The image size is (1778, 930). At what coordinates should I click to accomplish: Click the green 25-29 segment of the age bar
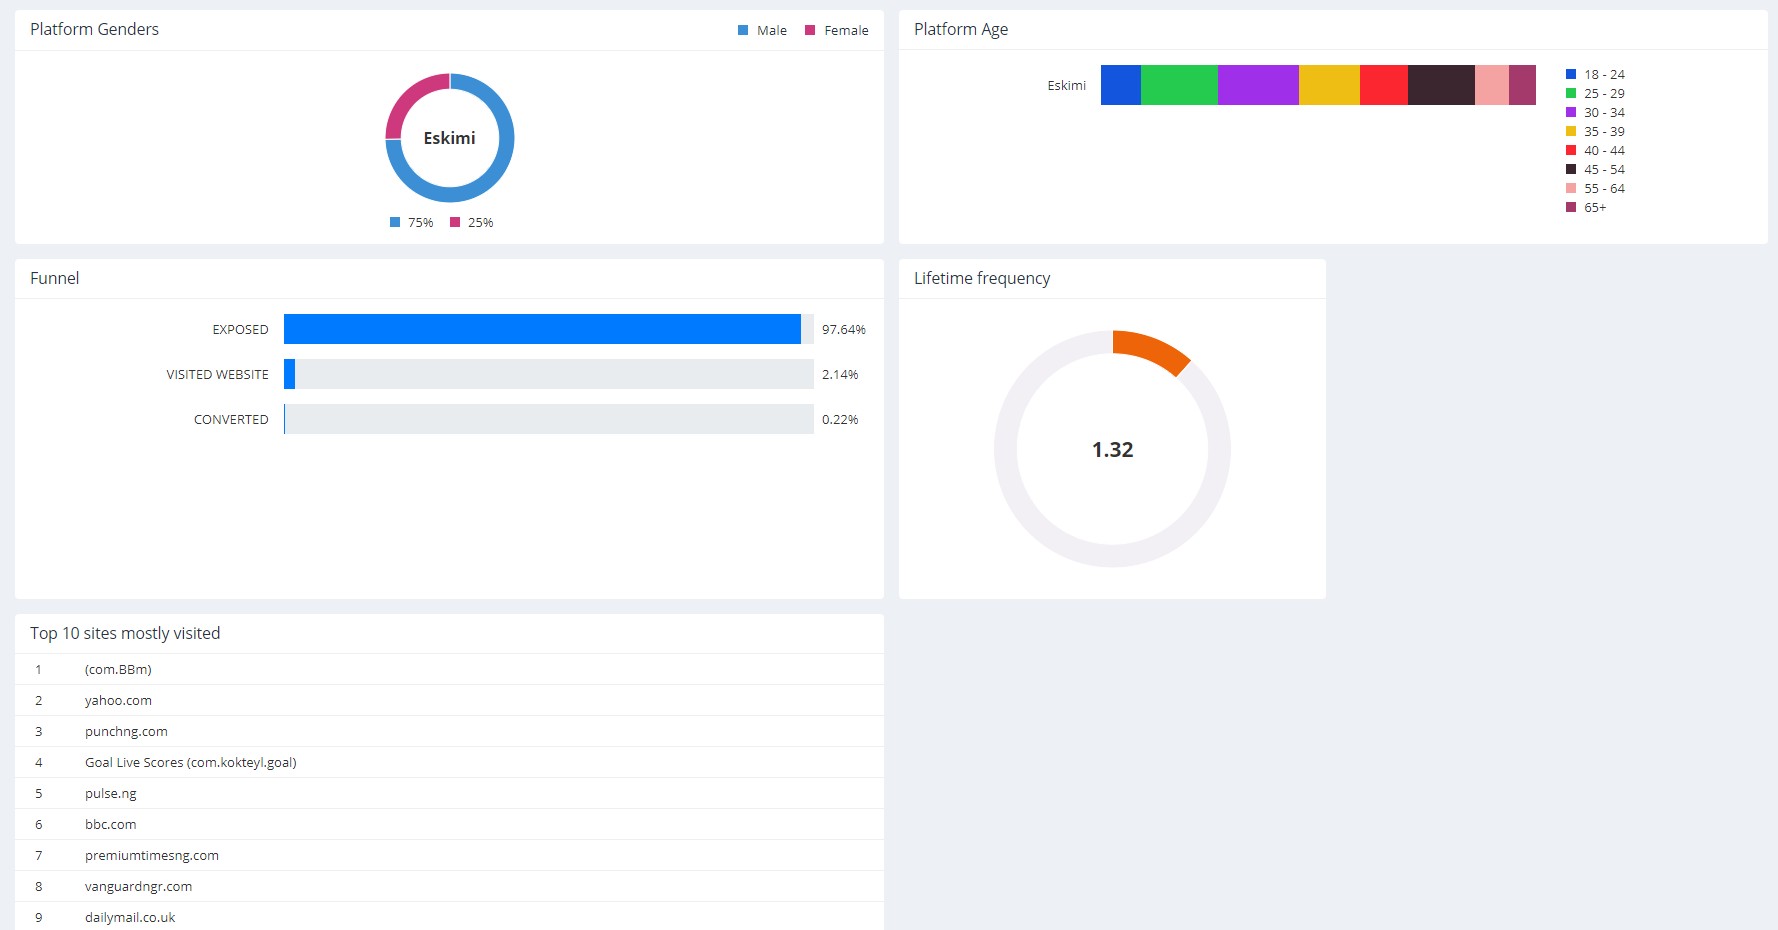tap(1179, 85)
